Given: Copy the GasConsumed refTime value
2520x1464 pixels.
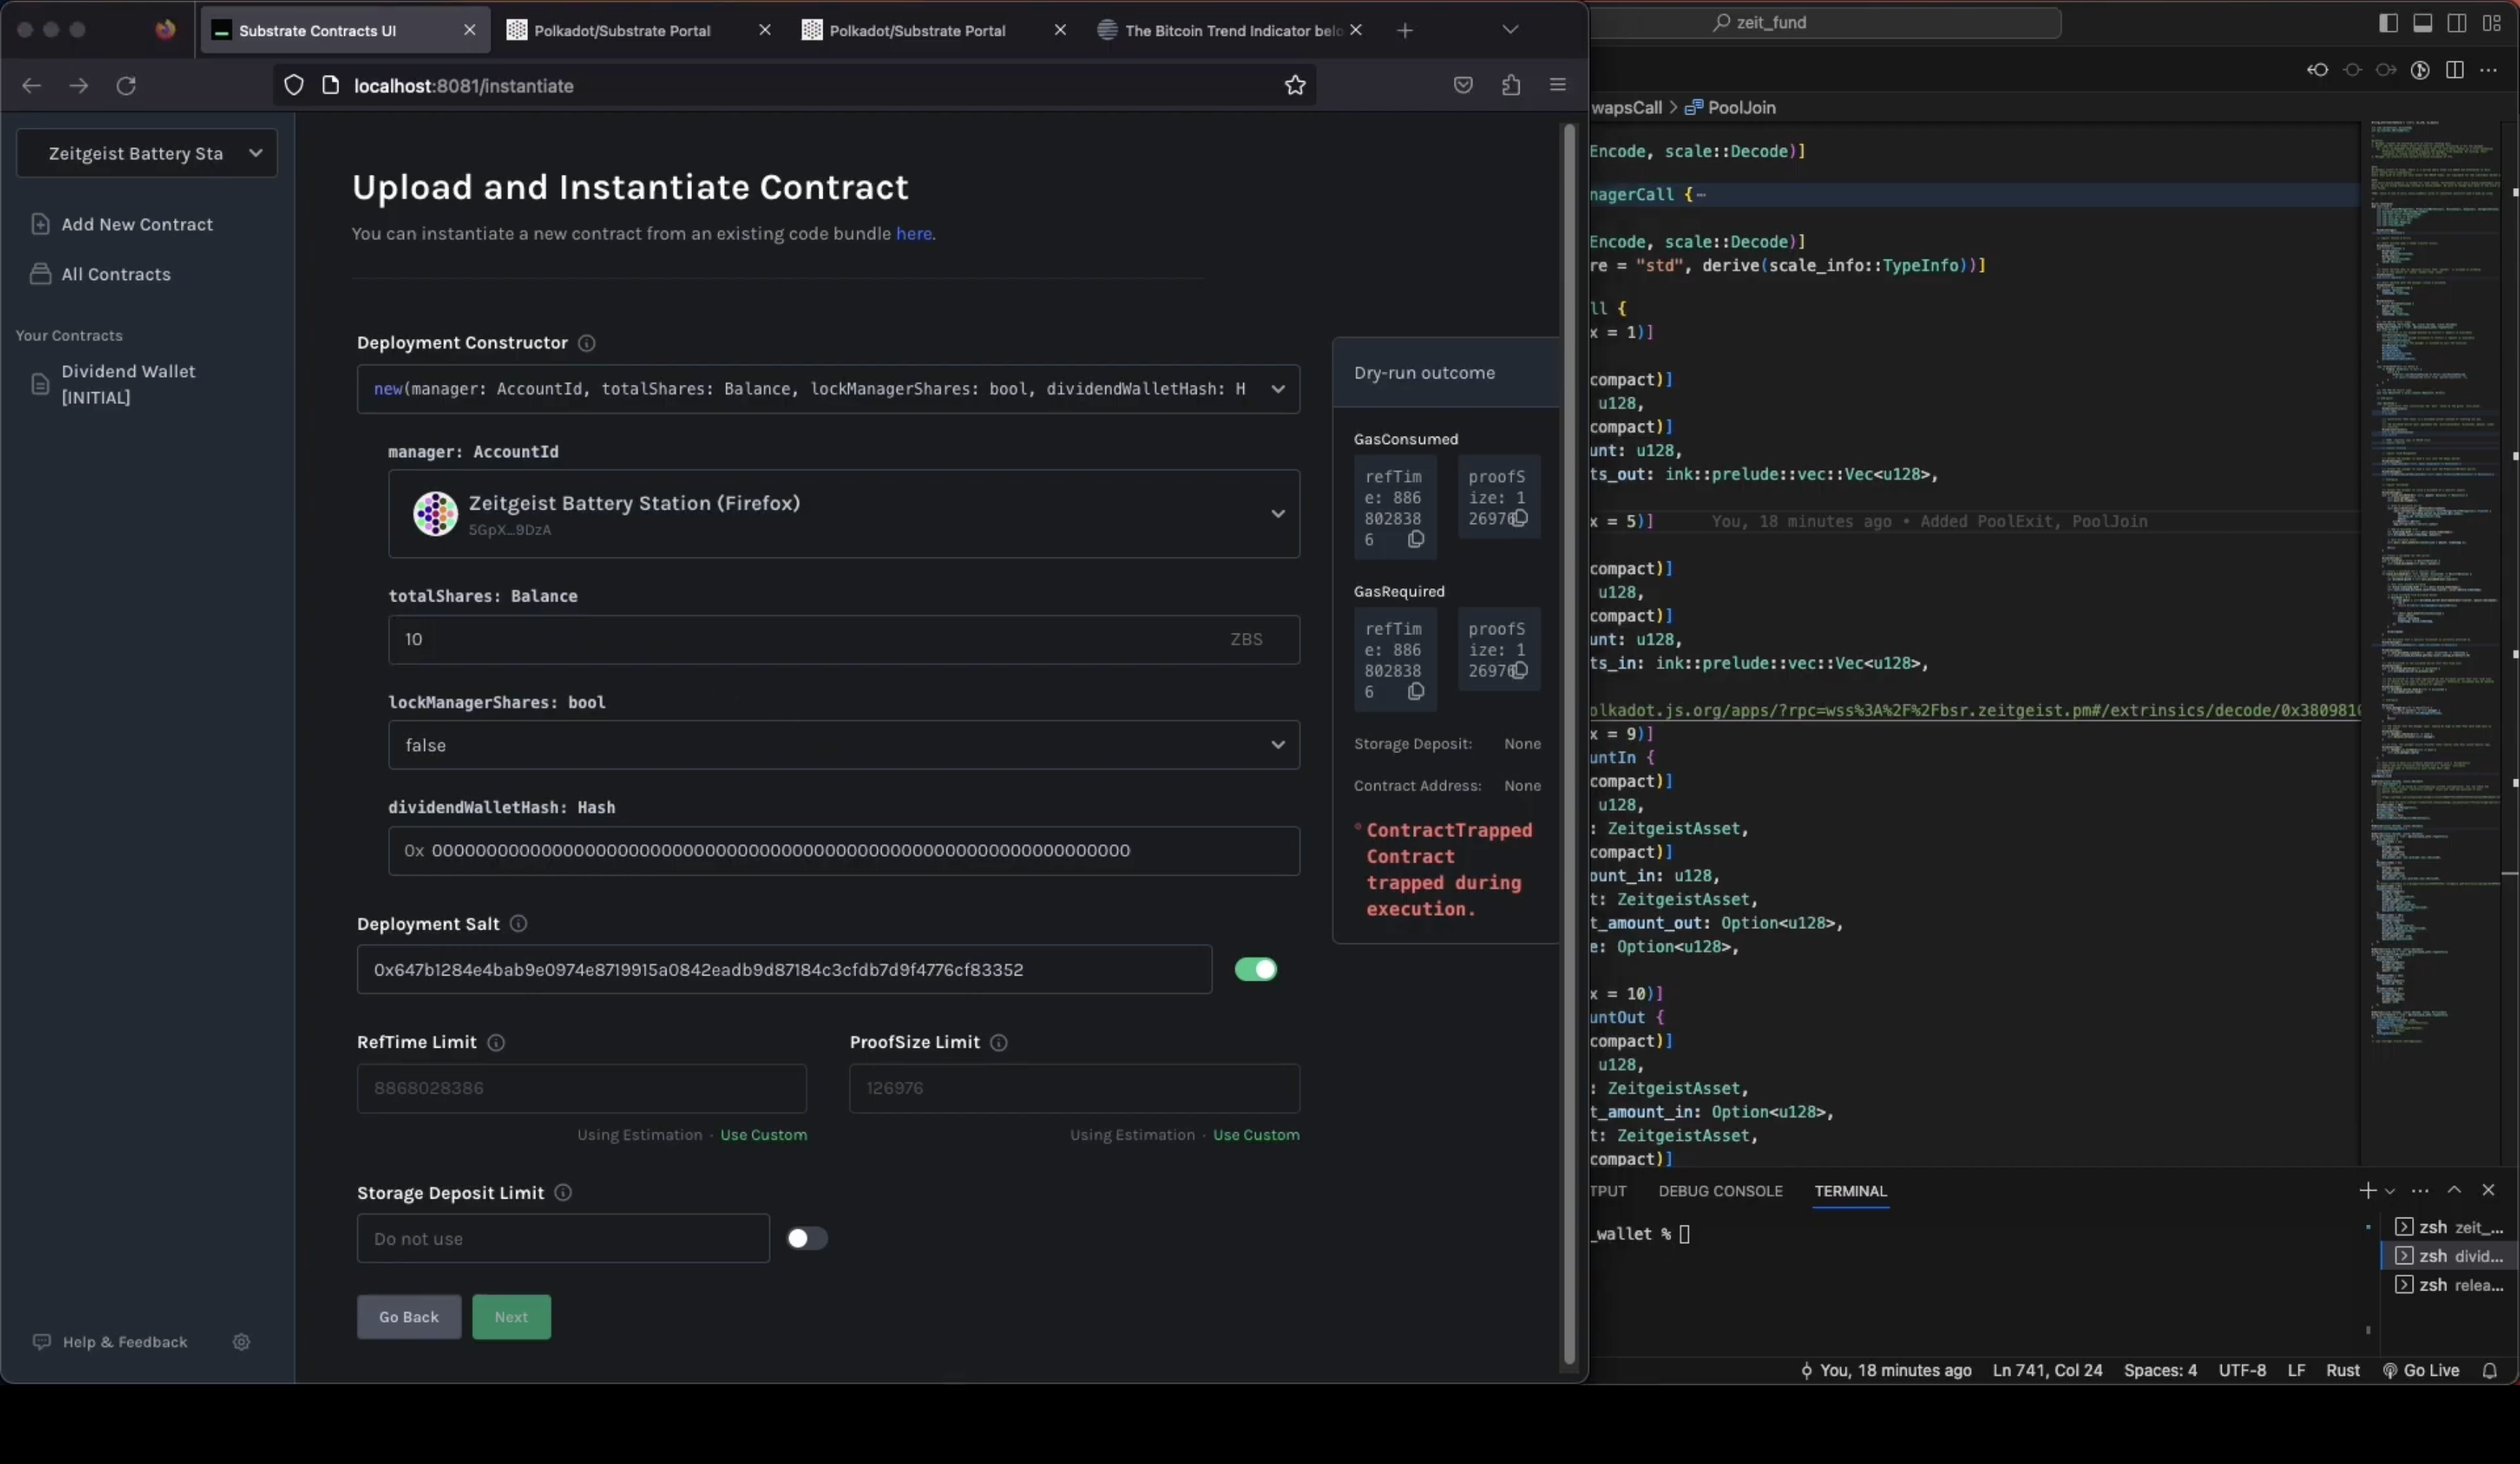Looking at the screenshot, I should click(1415, 540).
